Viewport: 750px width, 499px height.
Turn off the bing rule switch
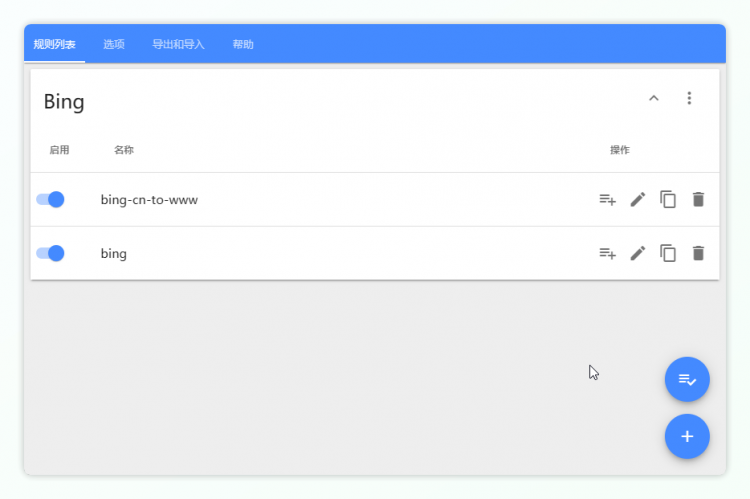coord(50,253)
